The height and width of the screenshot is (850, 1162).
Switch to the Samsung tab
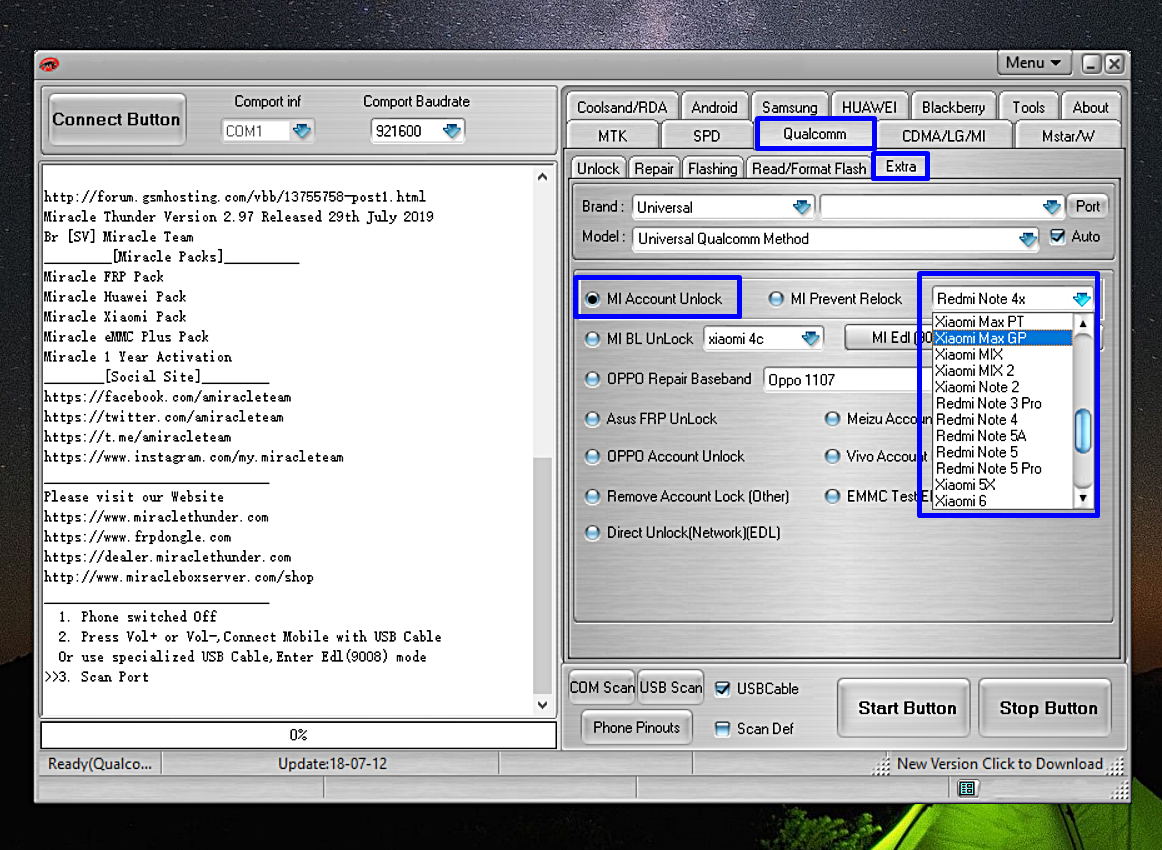tap(789, 108)
